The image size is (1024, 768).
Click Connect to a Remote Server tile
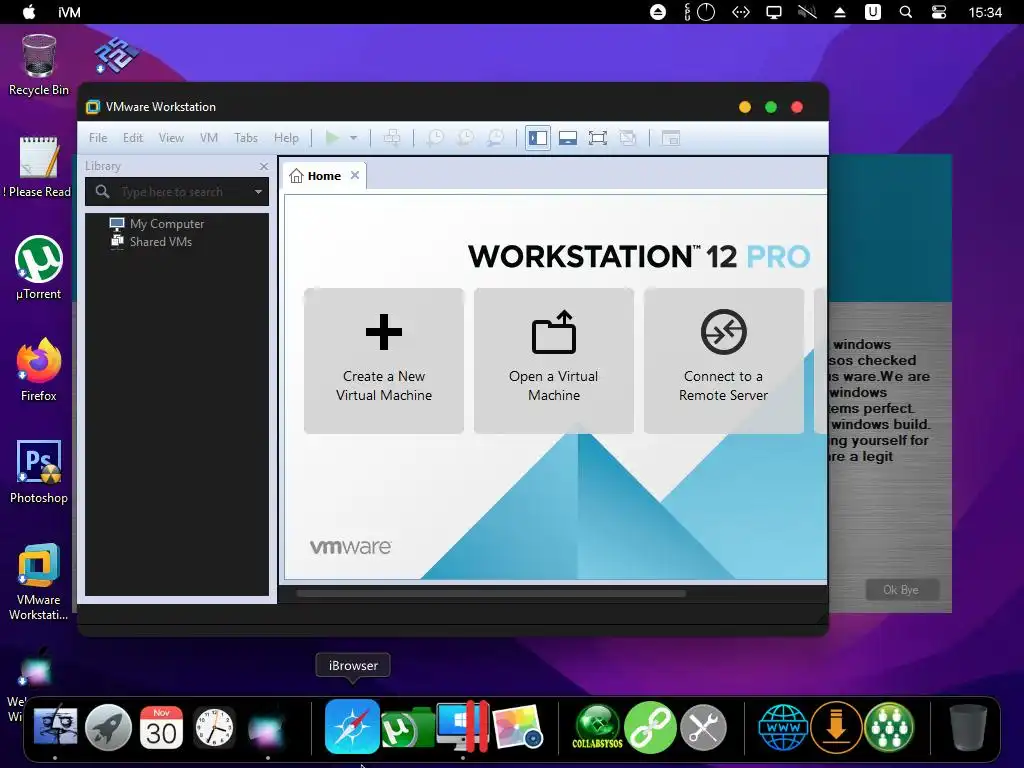(724, 360)
